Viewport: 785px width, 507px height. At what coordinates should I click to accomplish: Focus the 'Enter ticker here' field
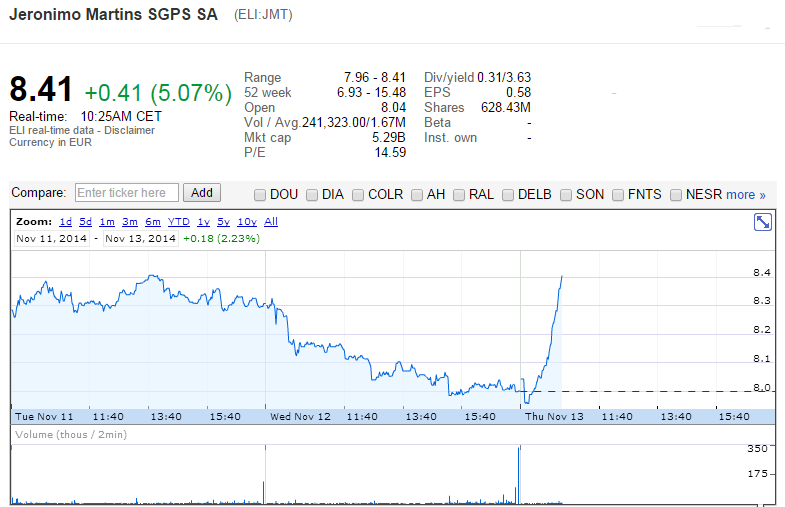click(127, 193)
